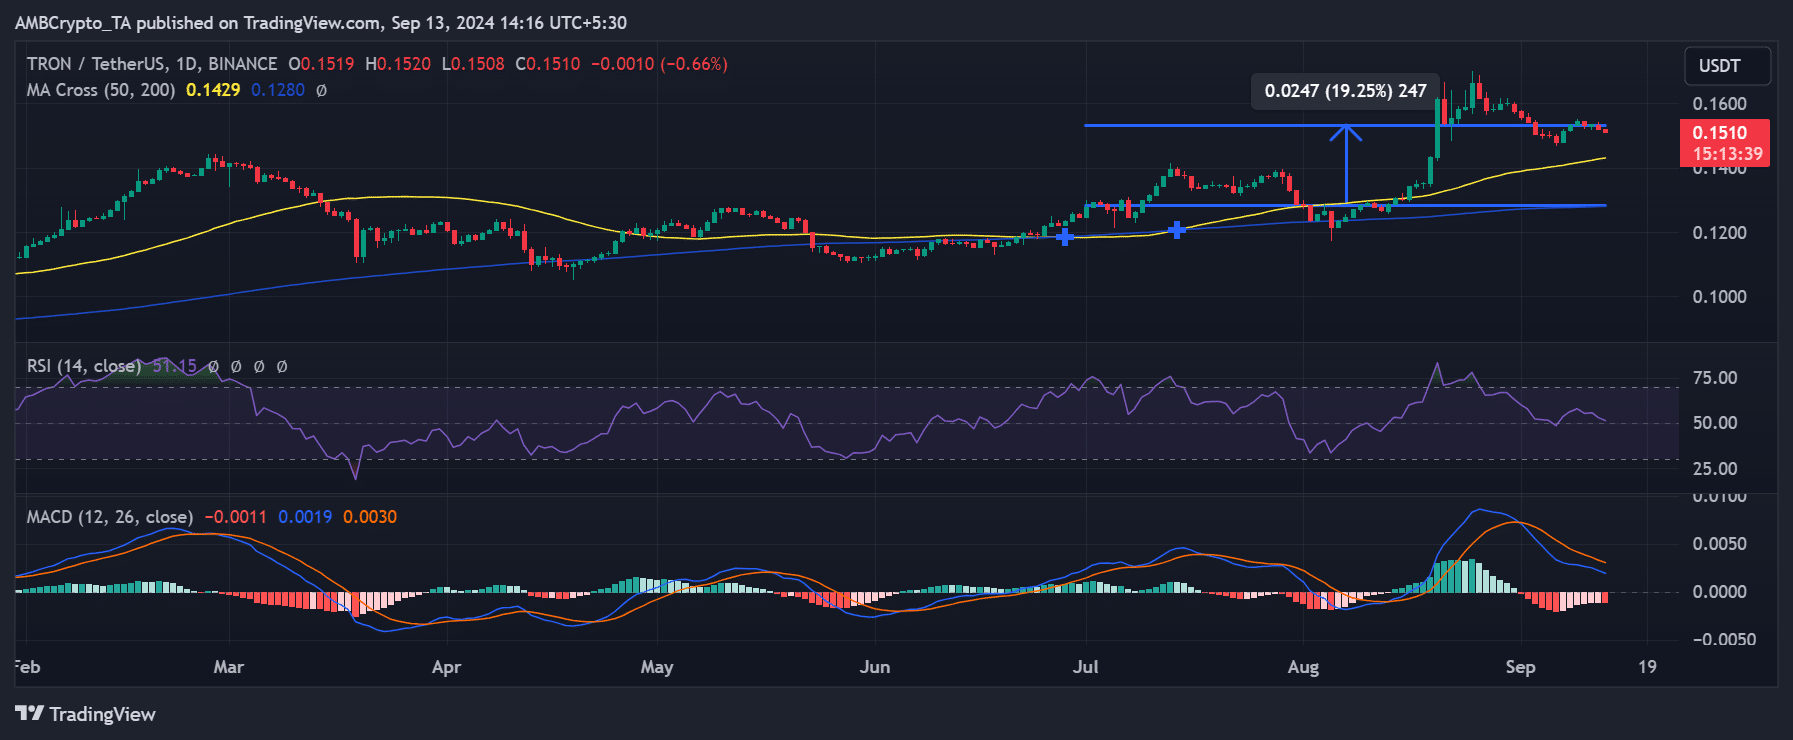Click the Mar label on time axis
This screenshot has height=740, width=1793.
point(229,667)
